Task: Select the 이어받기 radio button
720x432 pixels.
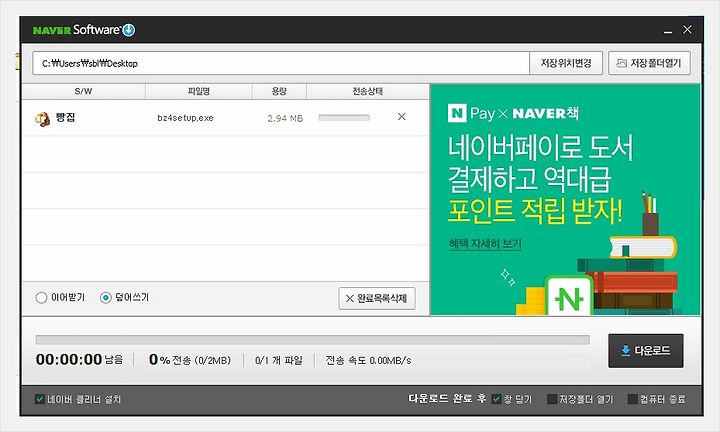Action: coord(41,298)
